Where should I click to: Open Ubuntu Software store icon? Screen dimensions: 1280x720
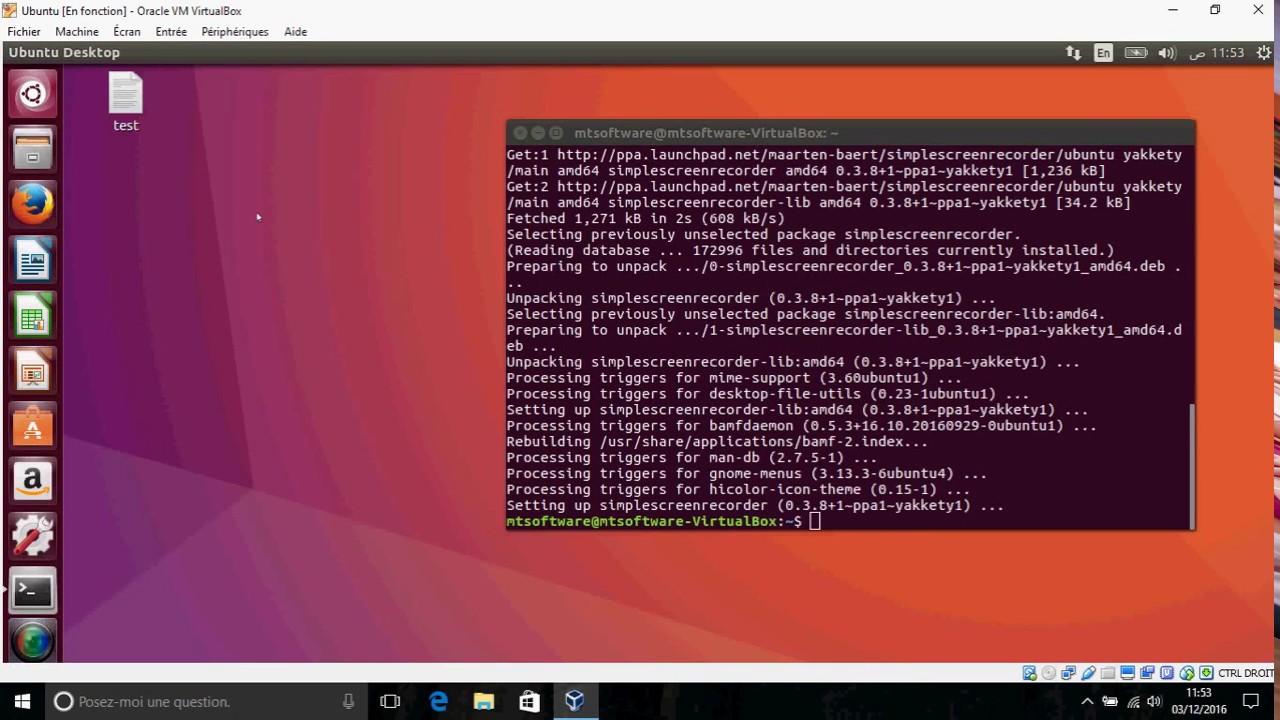[32, 428]
